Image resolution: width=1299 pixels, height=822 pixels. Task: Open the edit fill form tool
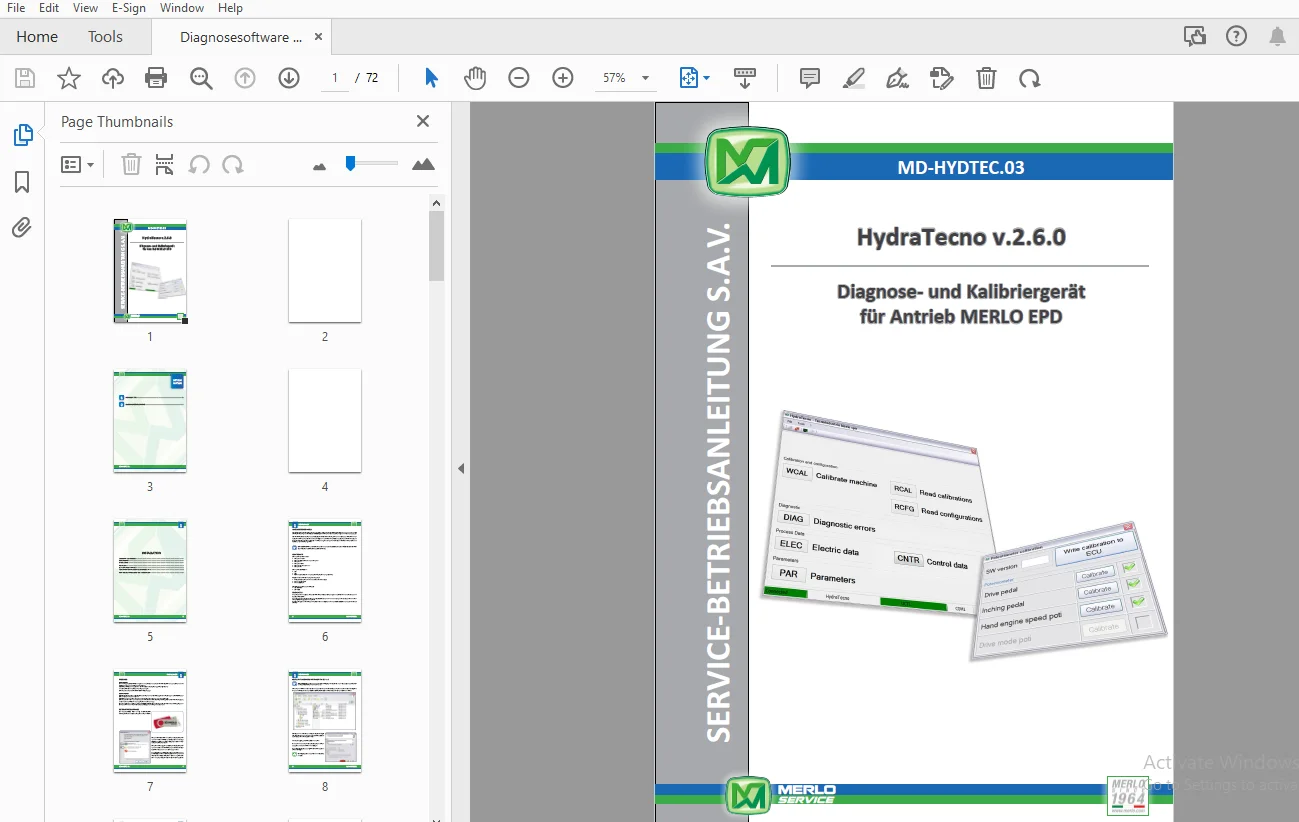tap(941, 78)
